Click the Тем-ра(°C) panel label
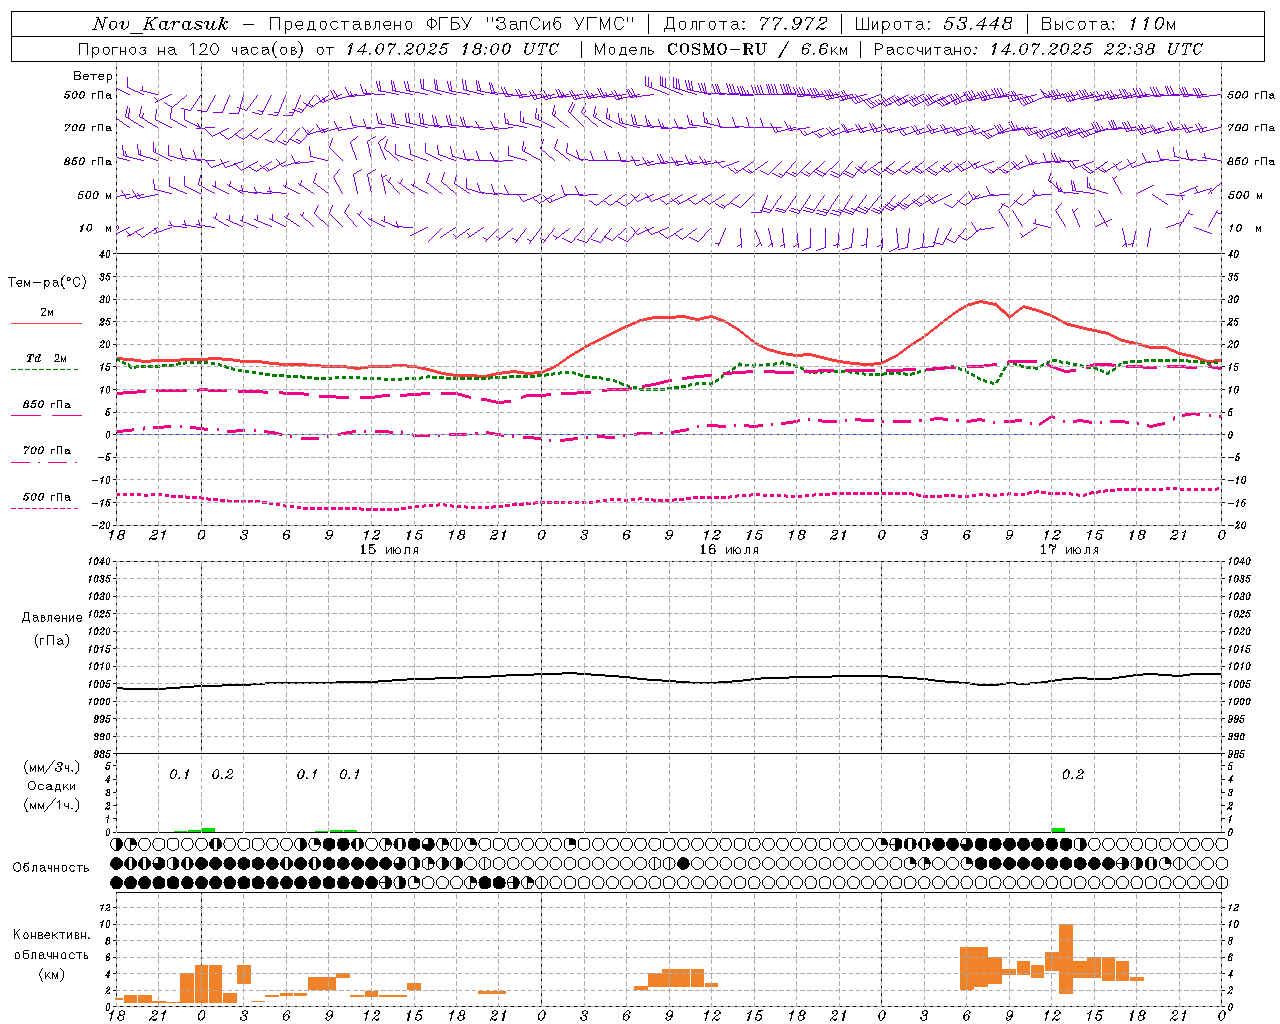 pos(47,283)
